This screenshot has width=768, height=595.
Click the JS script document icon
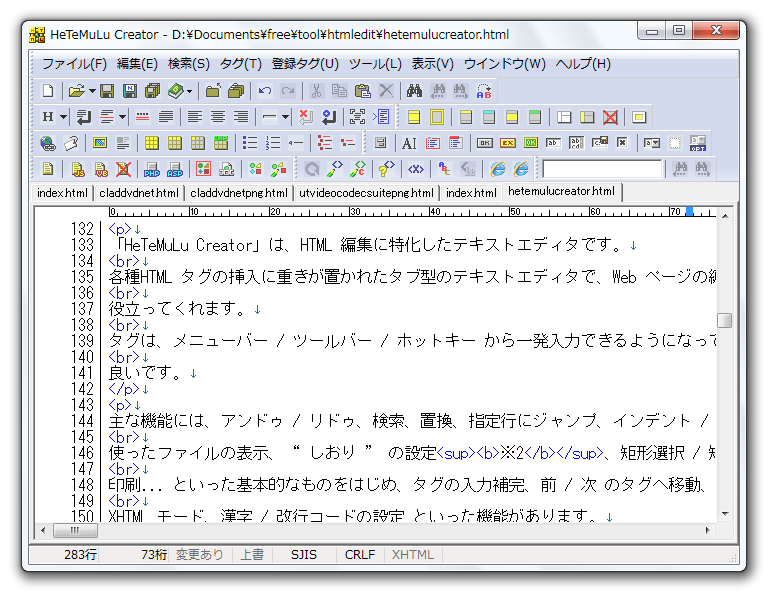pyautogui.click(x=77, y=169)
